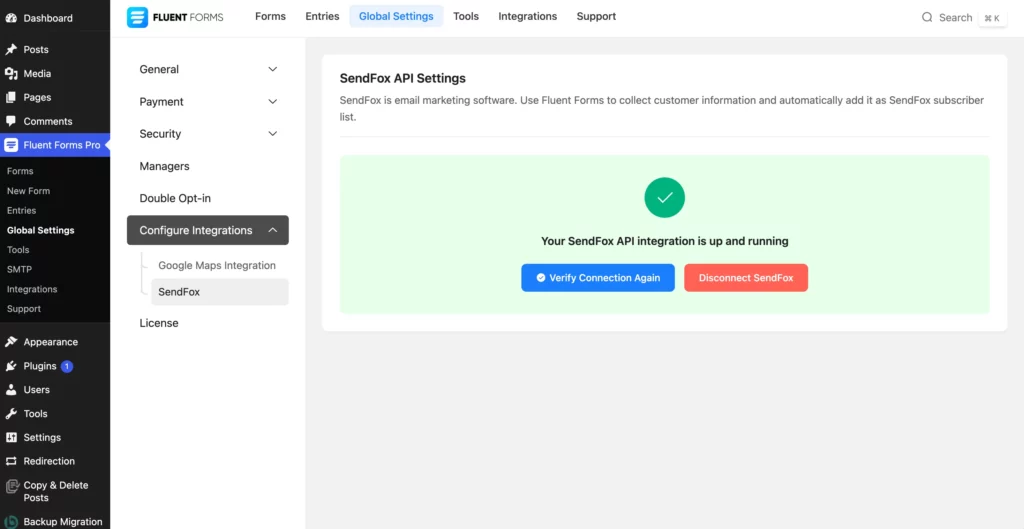This screenshot has width=1024, height=529.
Task: Collapse the Configure Integrations chevron
Action: pyautogui.click(x=273, y=230)
